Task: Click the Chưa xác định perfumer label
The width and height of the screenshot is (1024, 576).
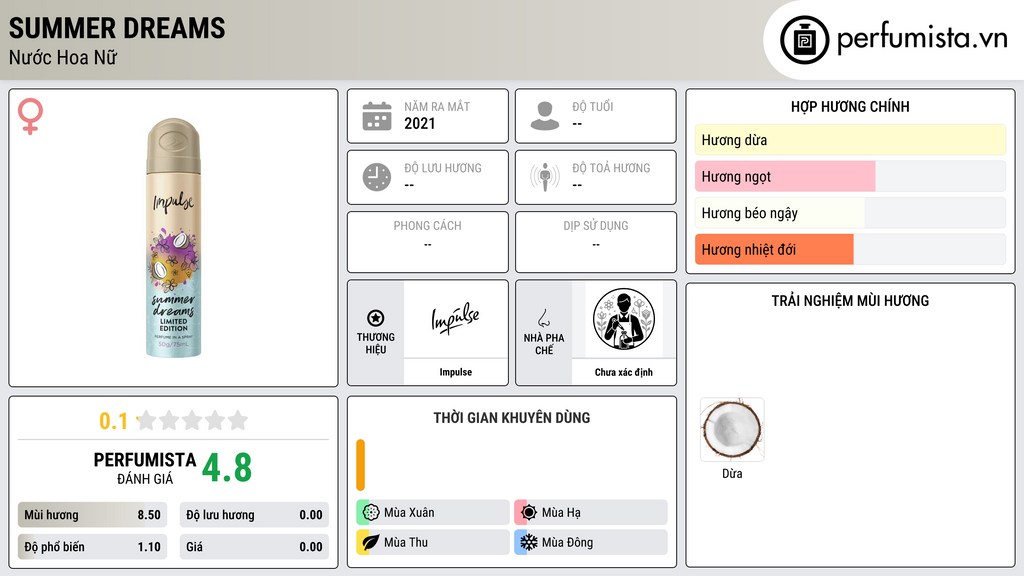Action: point(624,372)
